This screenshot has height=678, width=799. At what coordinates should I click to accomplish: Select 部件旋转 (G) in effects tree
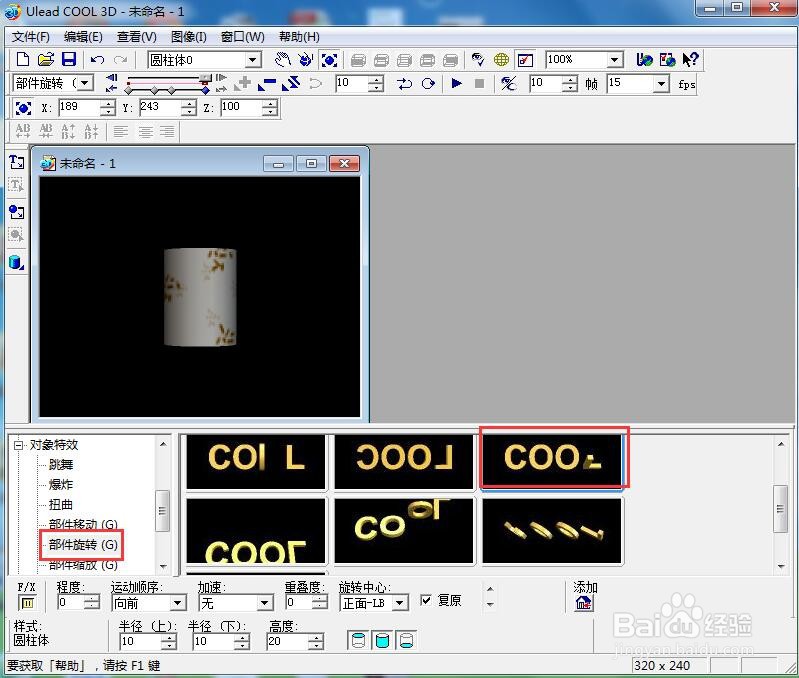click(84, 545)
